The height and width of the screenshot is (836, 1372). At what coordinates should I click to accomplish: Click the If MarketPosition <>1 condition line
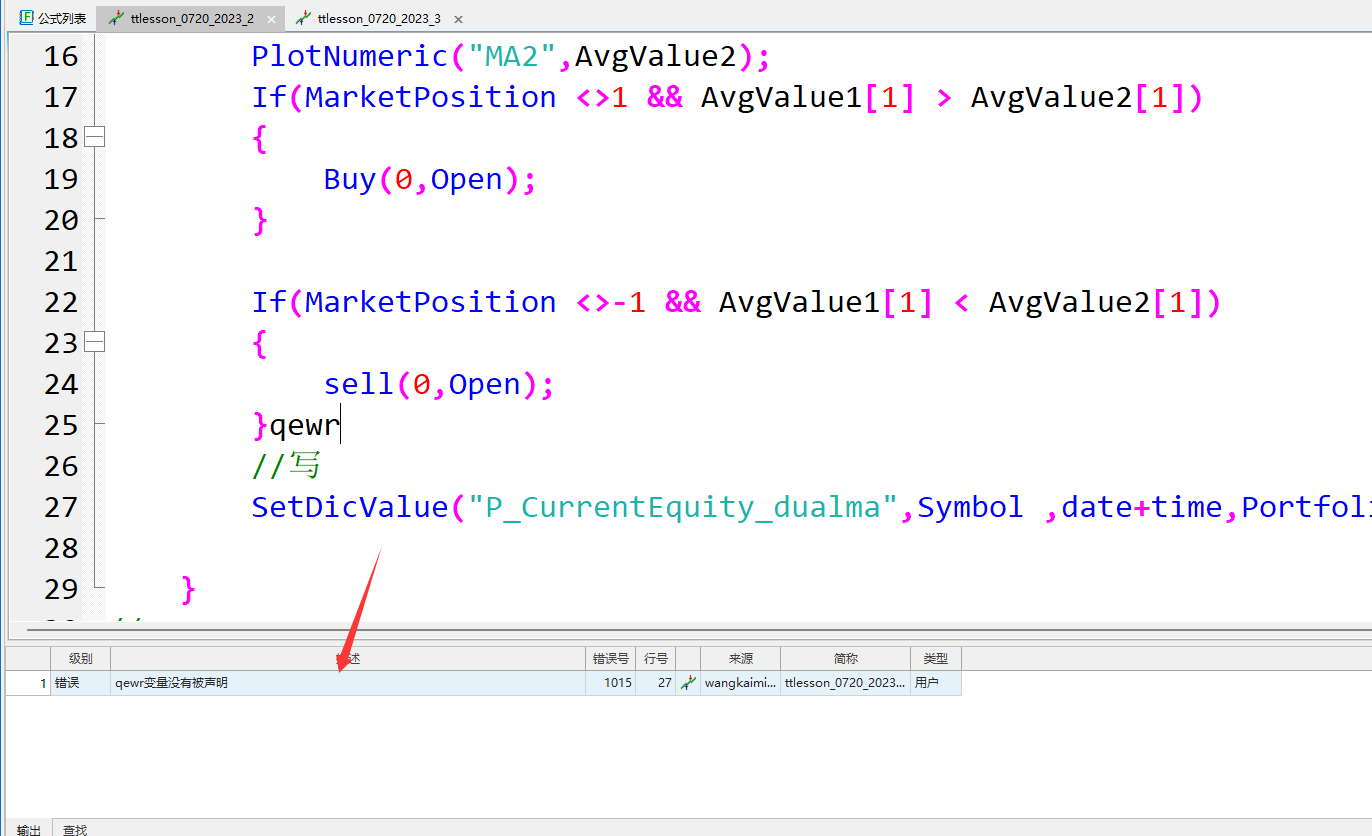click(727, 97)
